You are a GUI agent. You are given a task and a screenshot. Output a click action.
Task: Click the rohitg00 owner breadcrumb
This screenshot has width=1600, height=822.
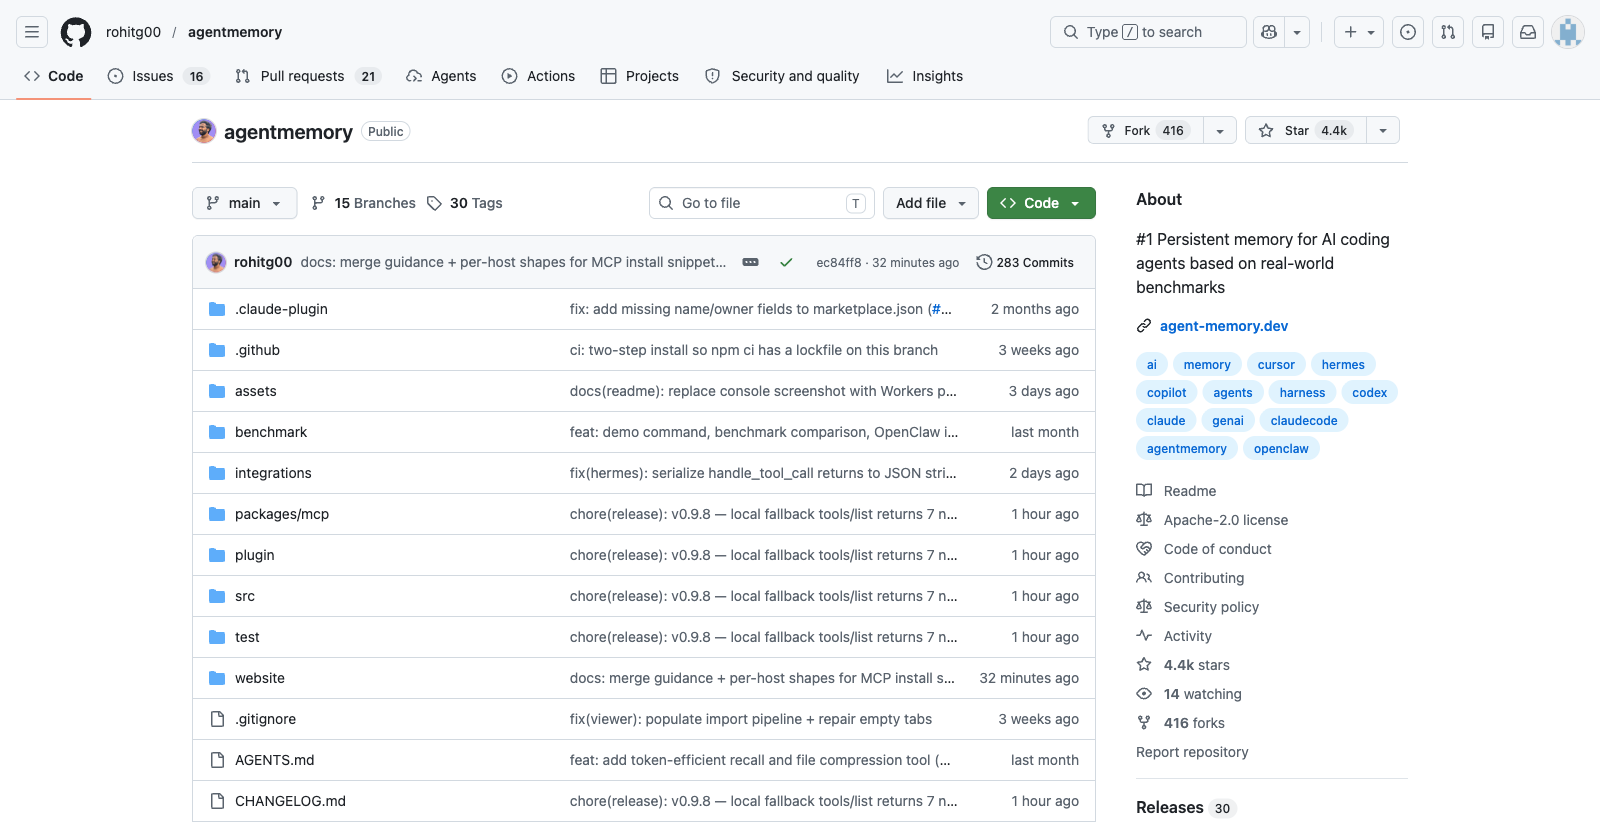(x=133, y=32)
